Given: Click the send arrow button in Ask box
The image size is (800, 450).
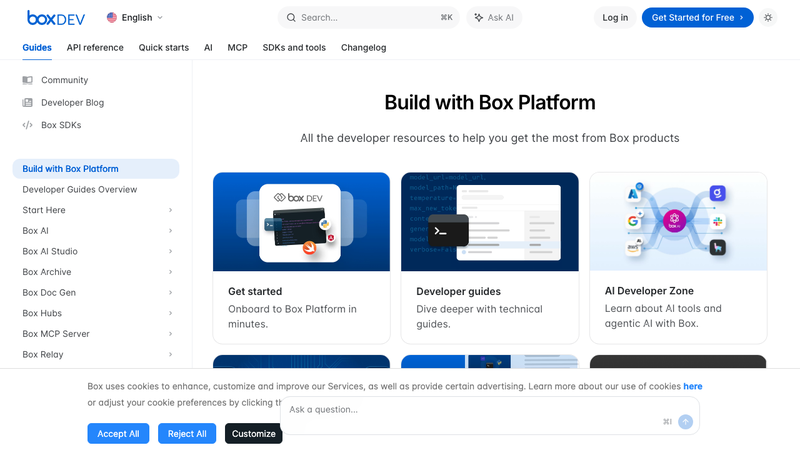Looking at the screenshot, I should pyautogui.click(x=685, y=421).
